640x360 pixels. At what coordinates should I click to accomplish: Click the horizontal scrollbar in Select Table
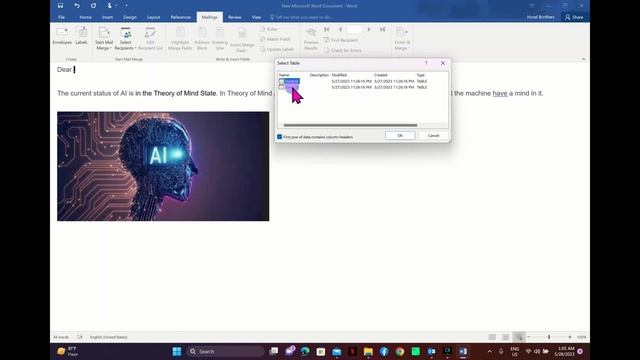pos(350,125)
